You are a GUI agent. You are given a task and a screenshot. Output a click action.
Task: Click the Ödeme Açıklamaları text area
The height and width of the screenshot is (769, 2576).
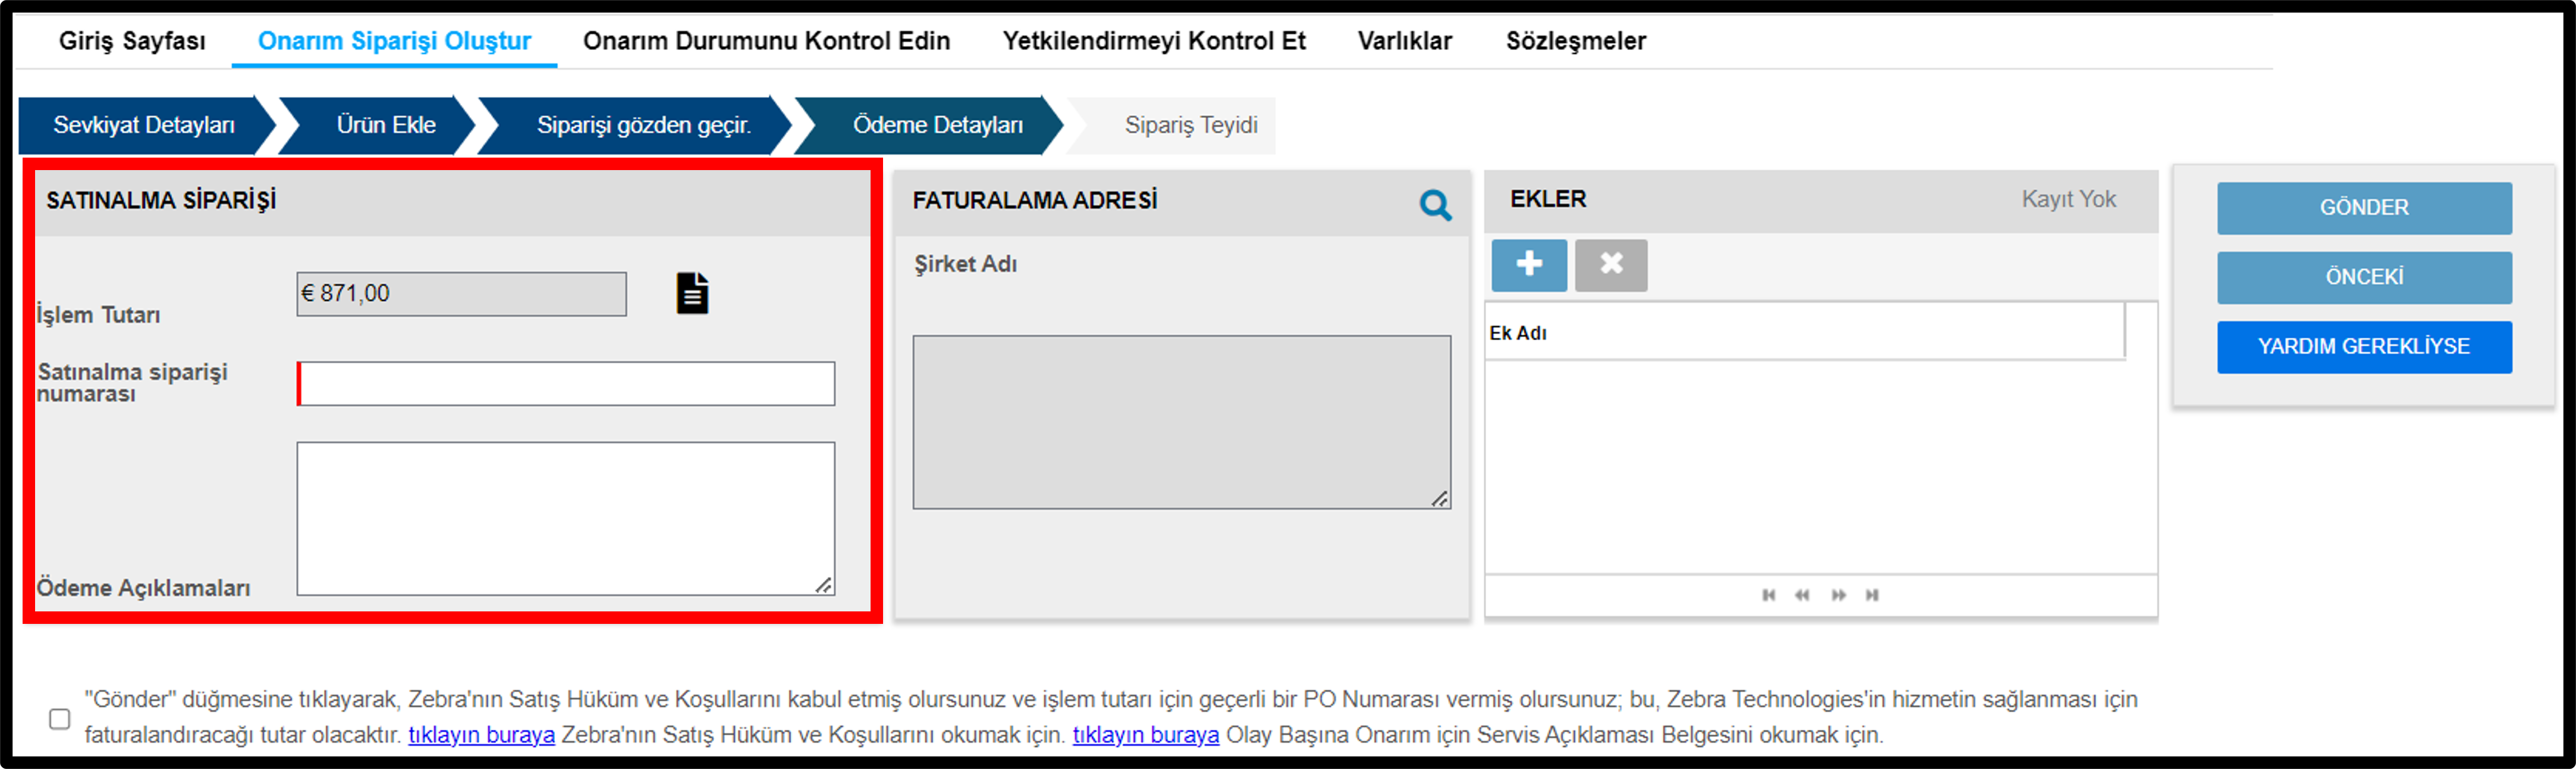(566, 519)
